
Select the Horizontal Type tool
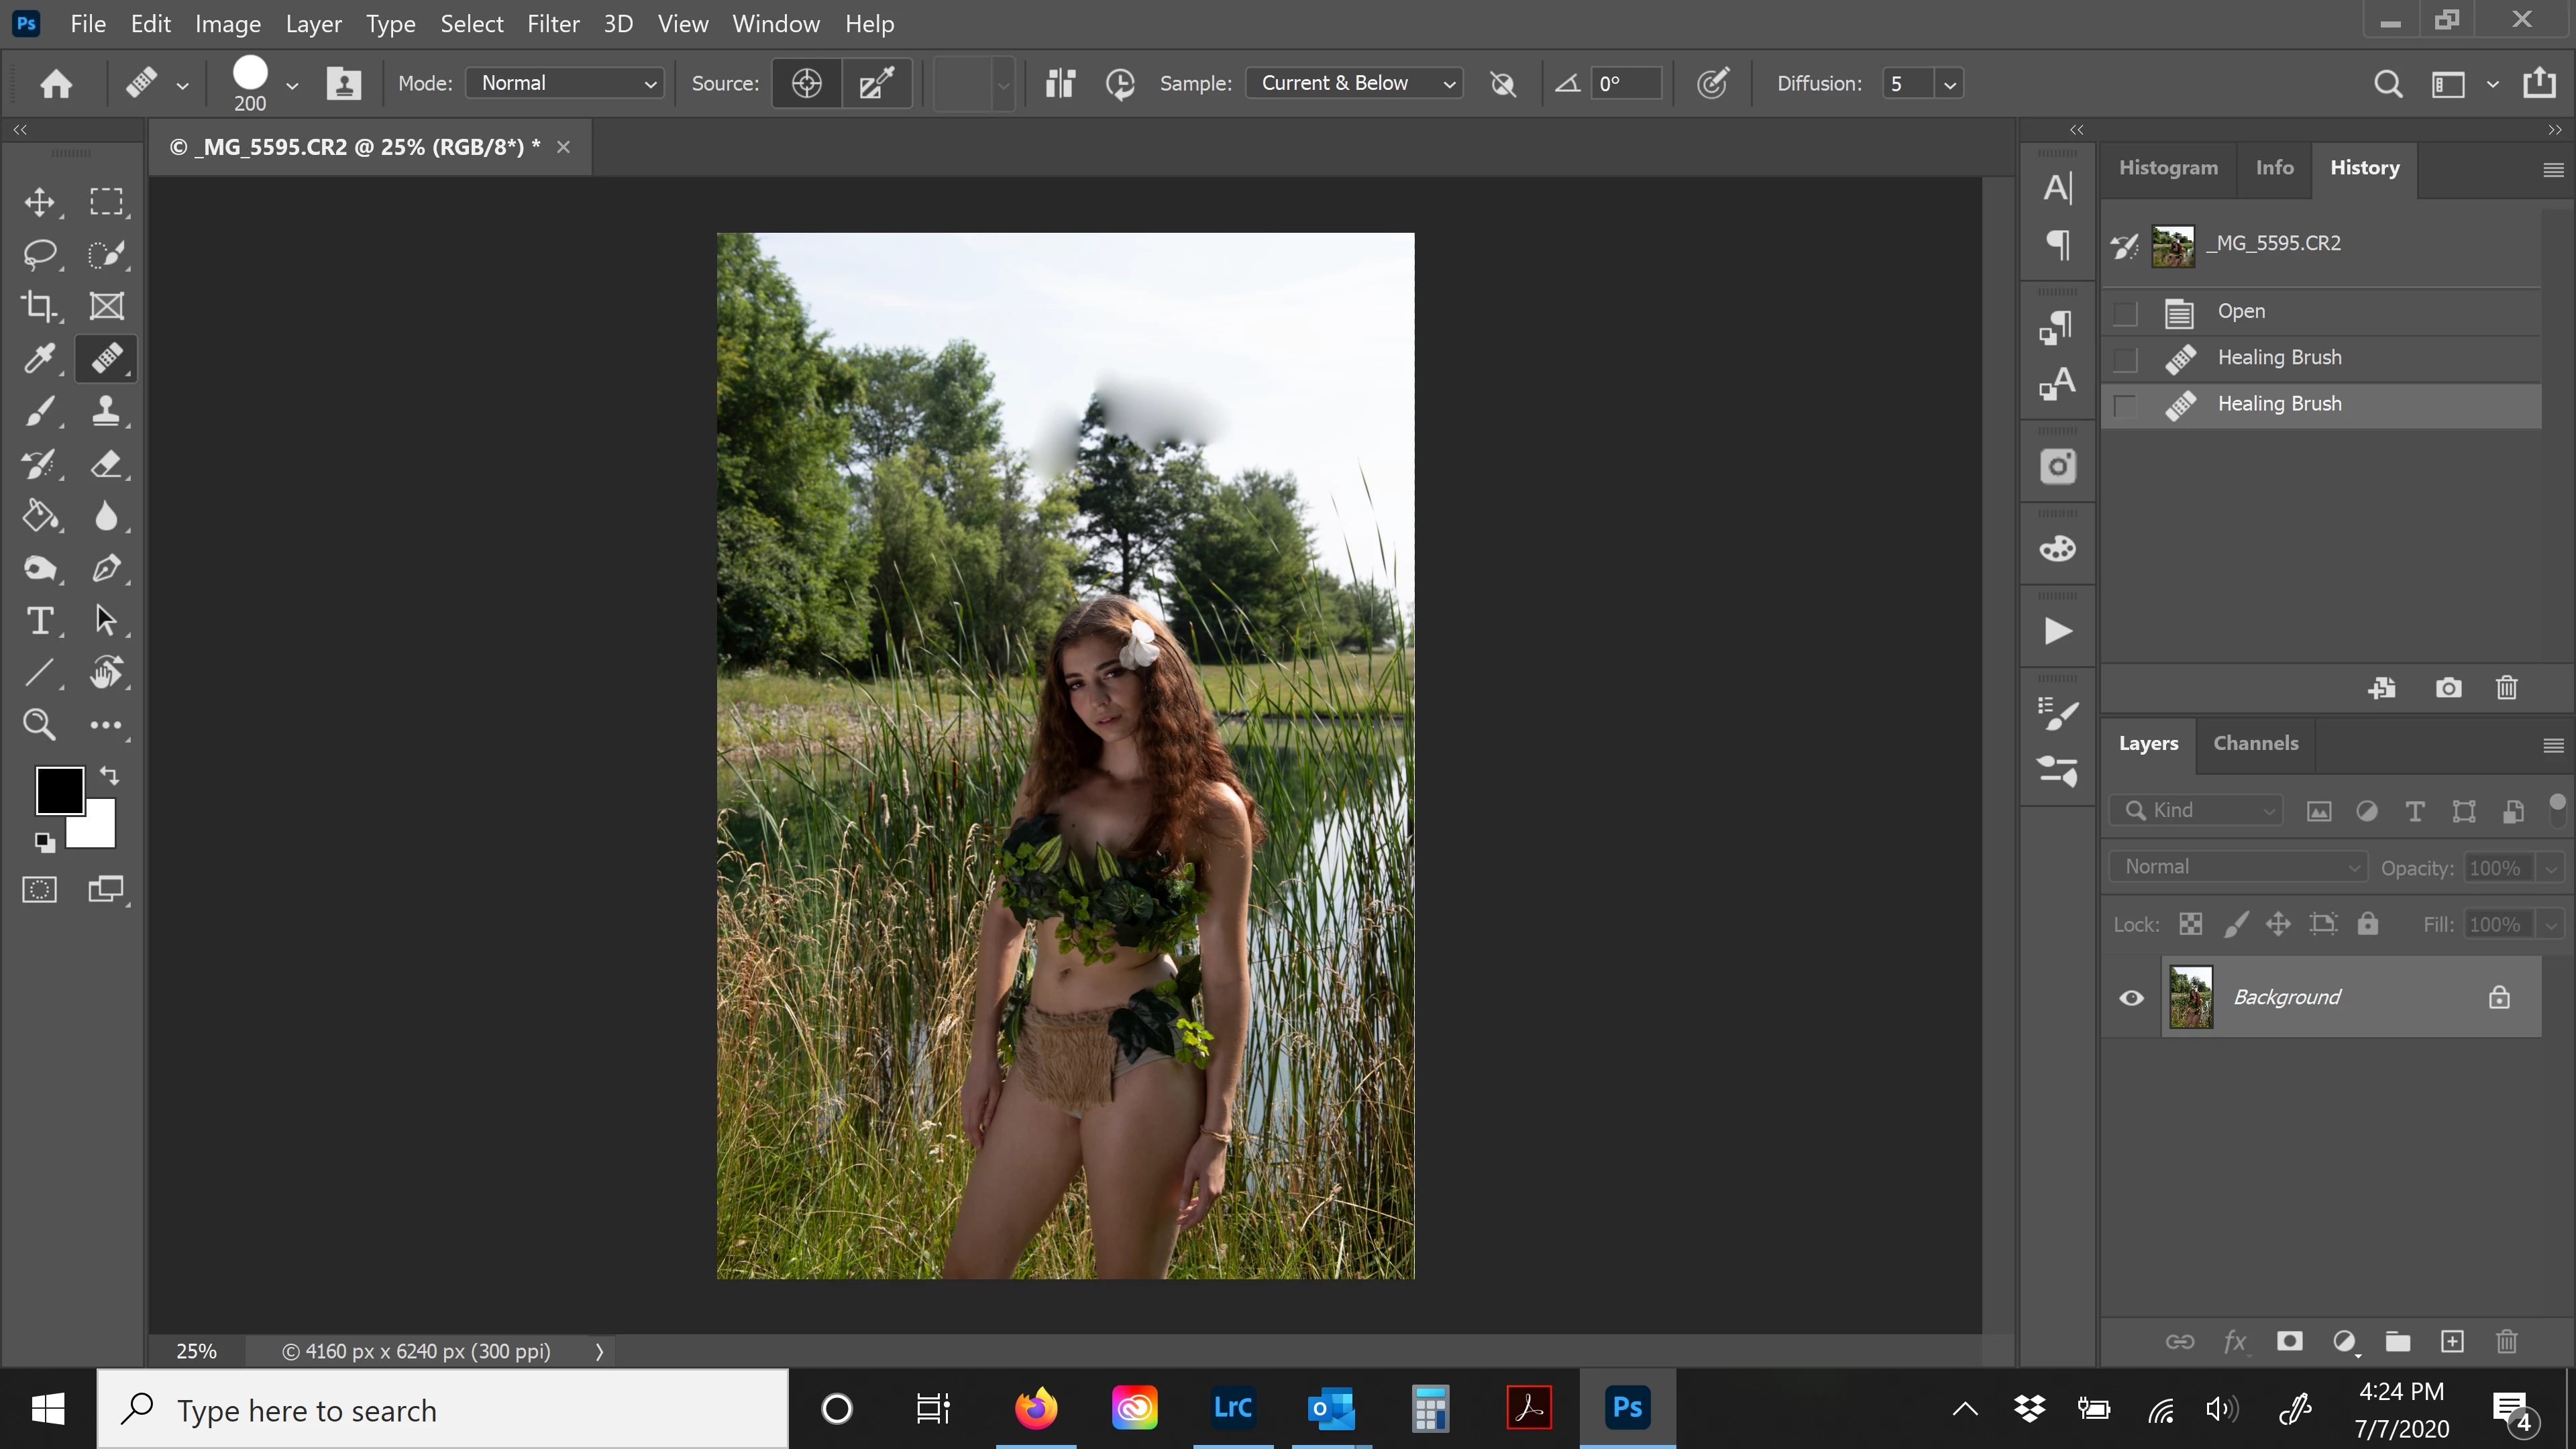tap(39, 621)
